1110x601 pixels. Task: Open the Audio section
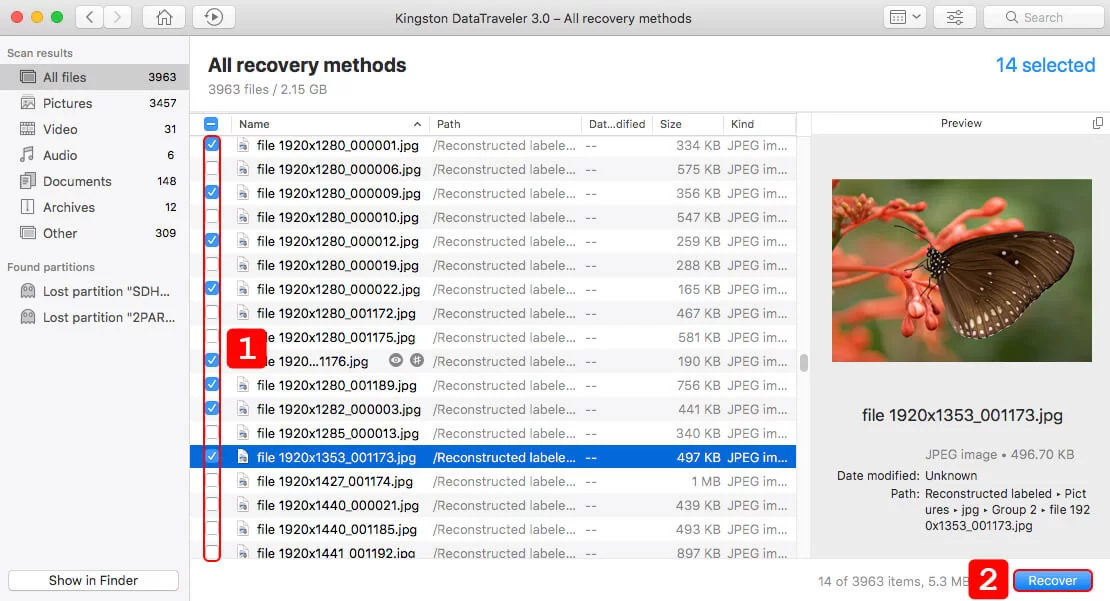pyautogui.click(x=61, y=155)
